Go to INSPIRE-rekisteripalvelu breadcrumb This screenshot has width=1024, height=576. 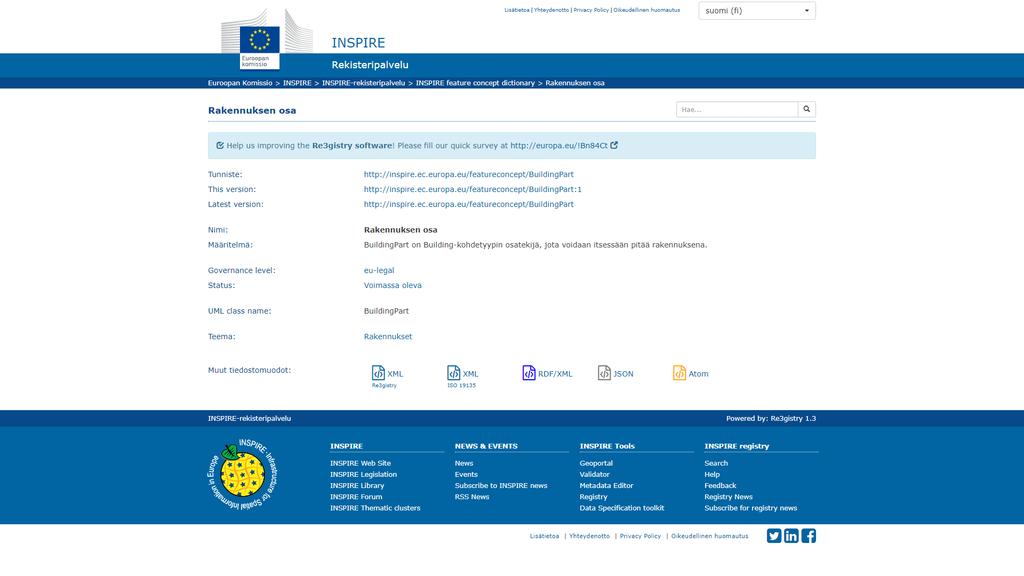point(363,83)
